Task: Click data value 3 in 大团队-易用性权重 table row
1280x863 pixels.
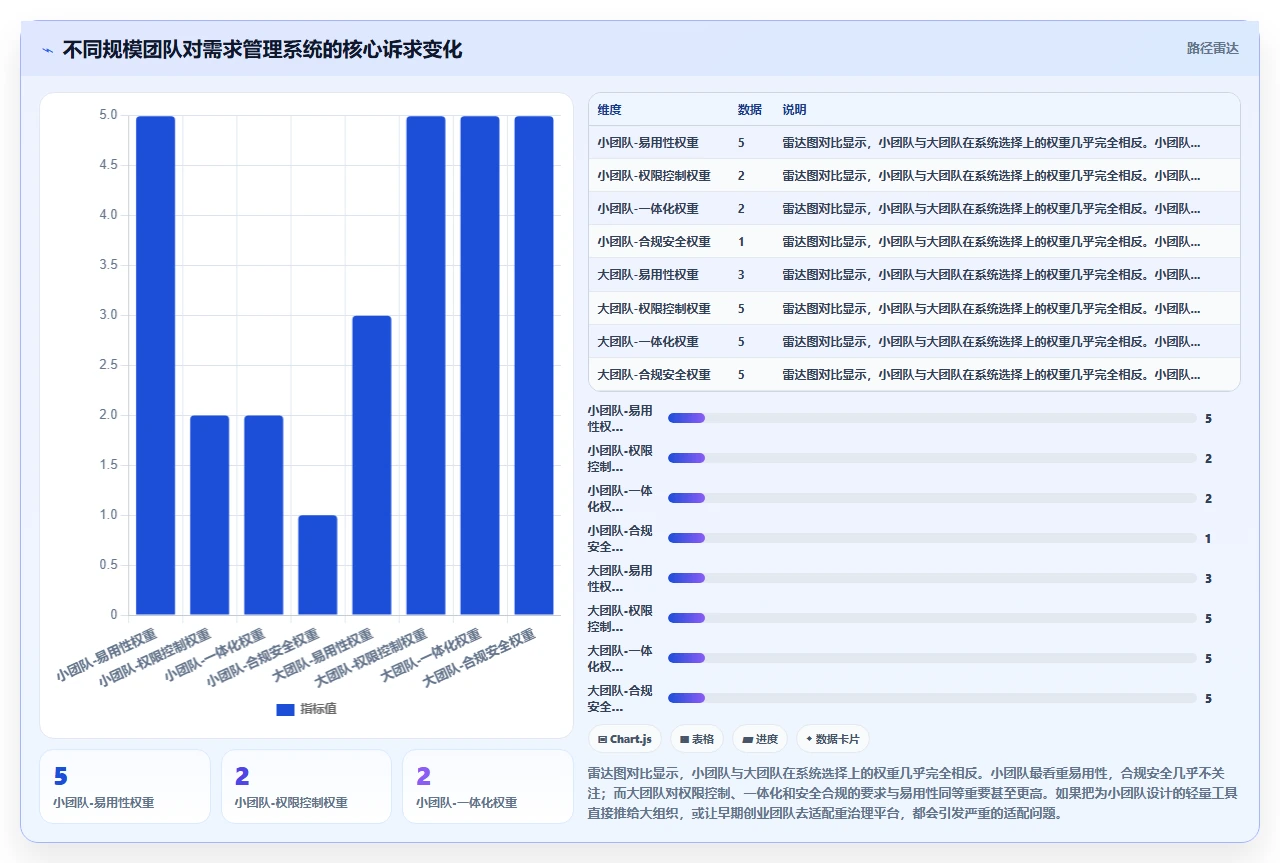Action: pyautogui.click(x=741, y=274)
